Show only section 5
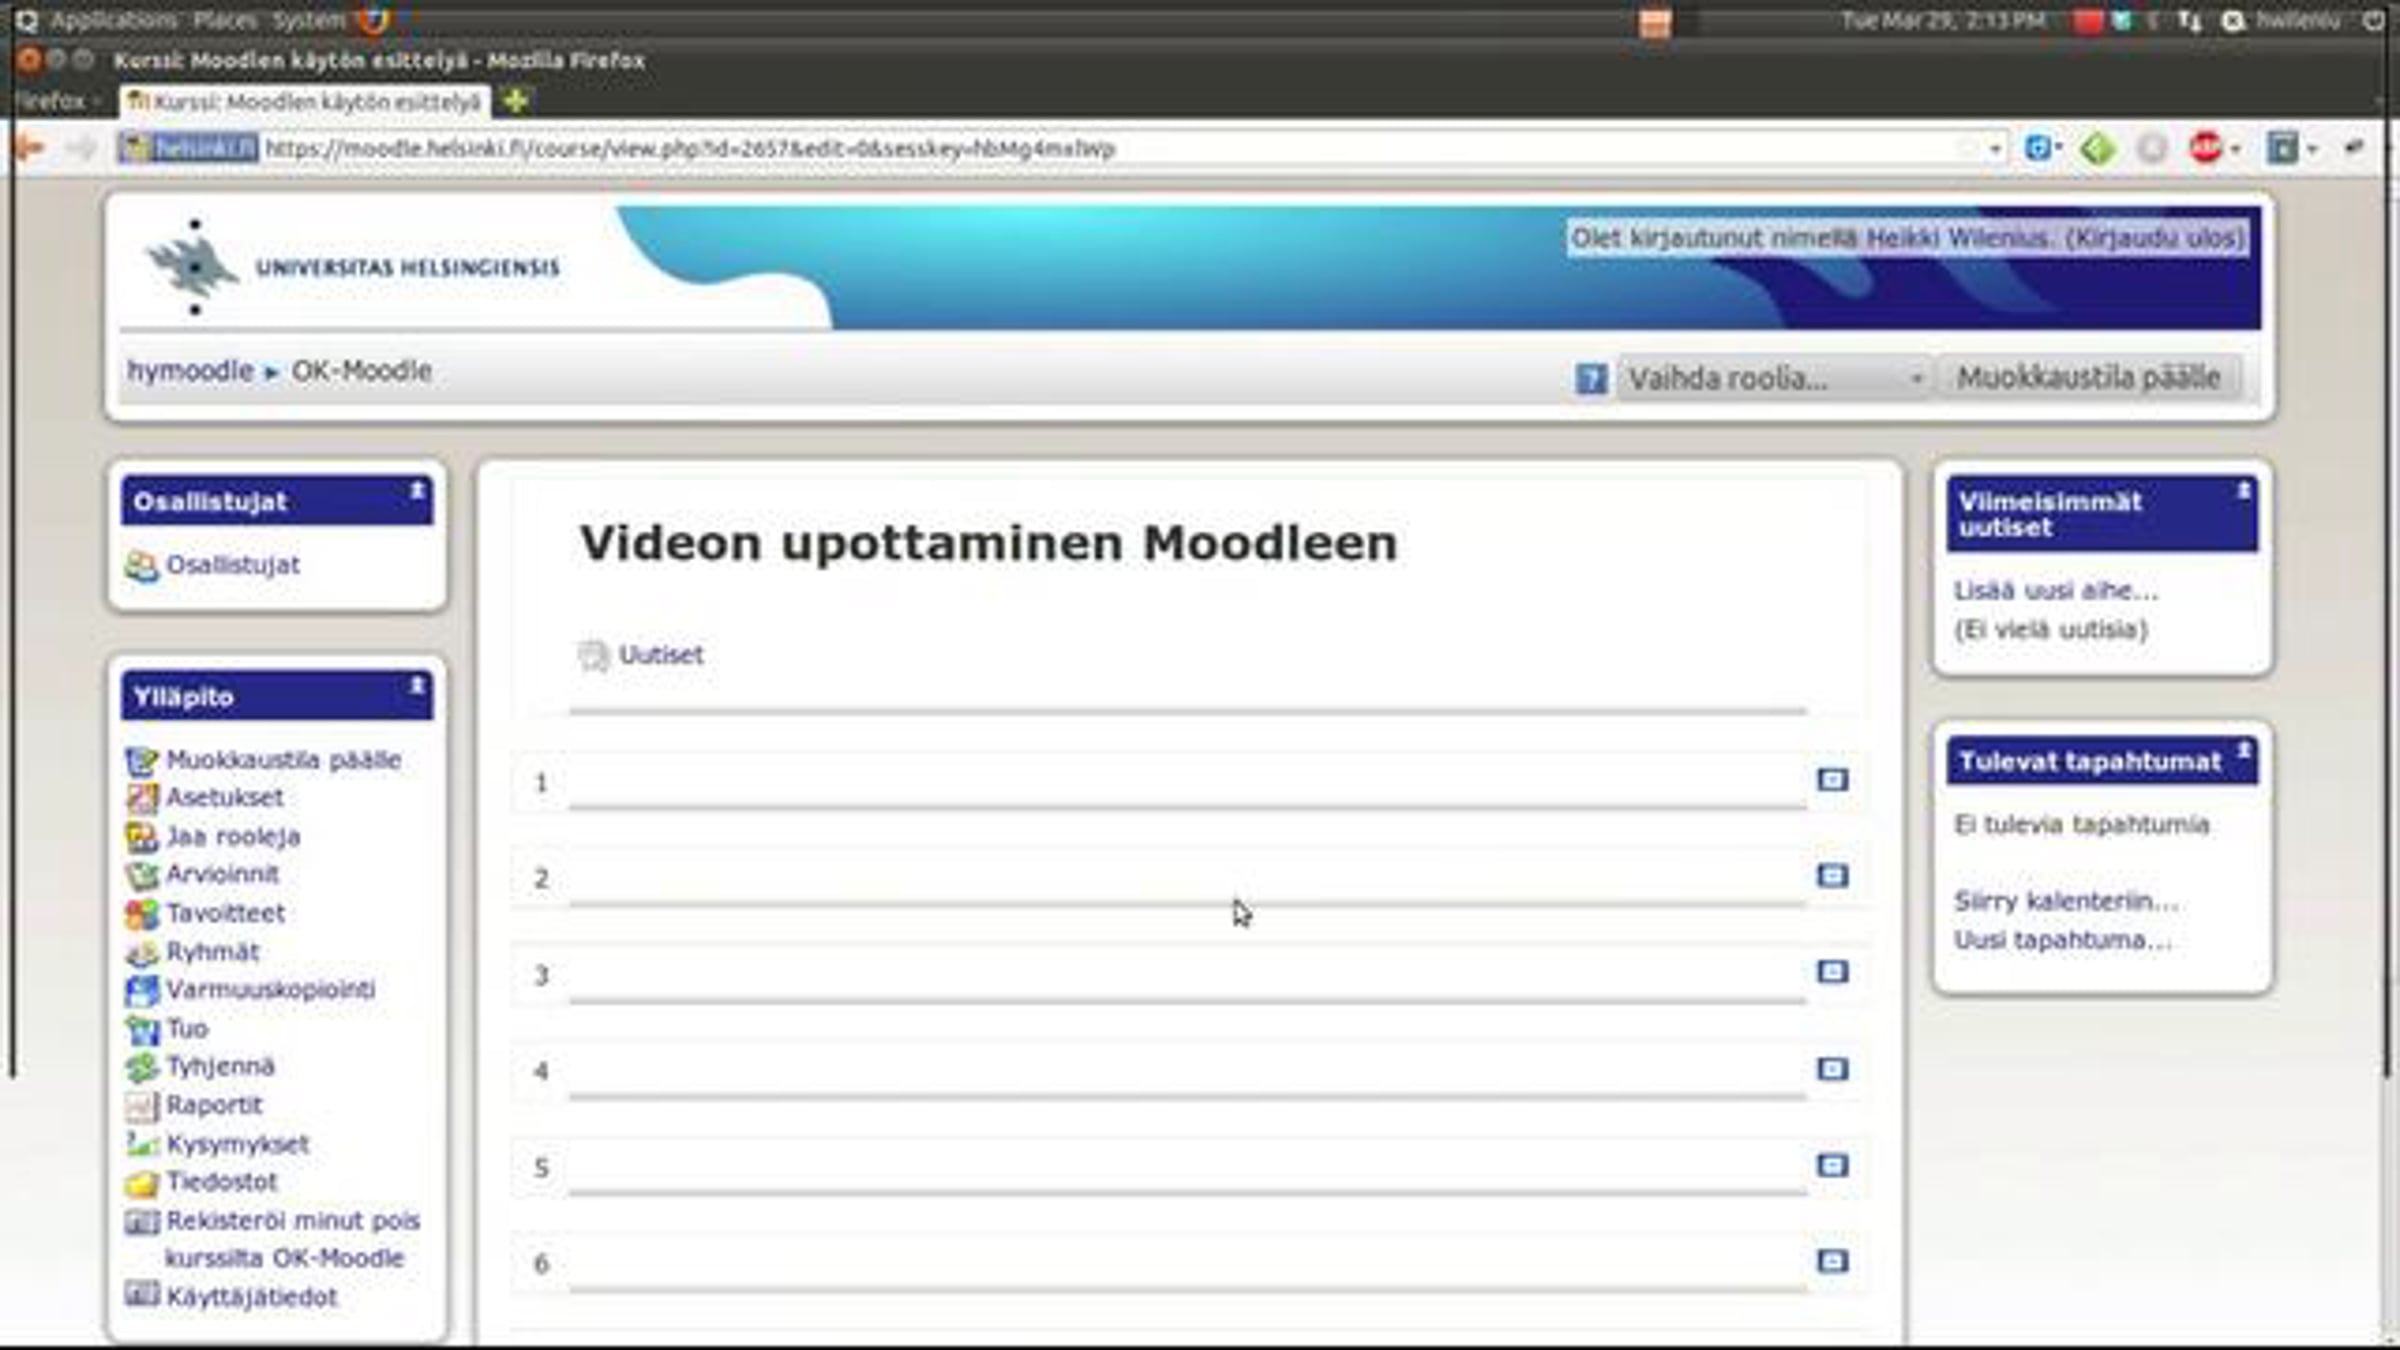 pyautogui.click(x=1832, y=1165)
